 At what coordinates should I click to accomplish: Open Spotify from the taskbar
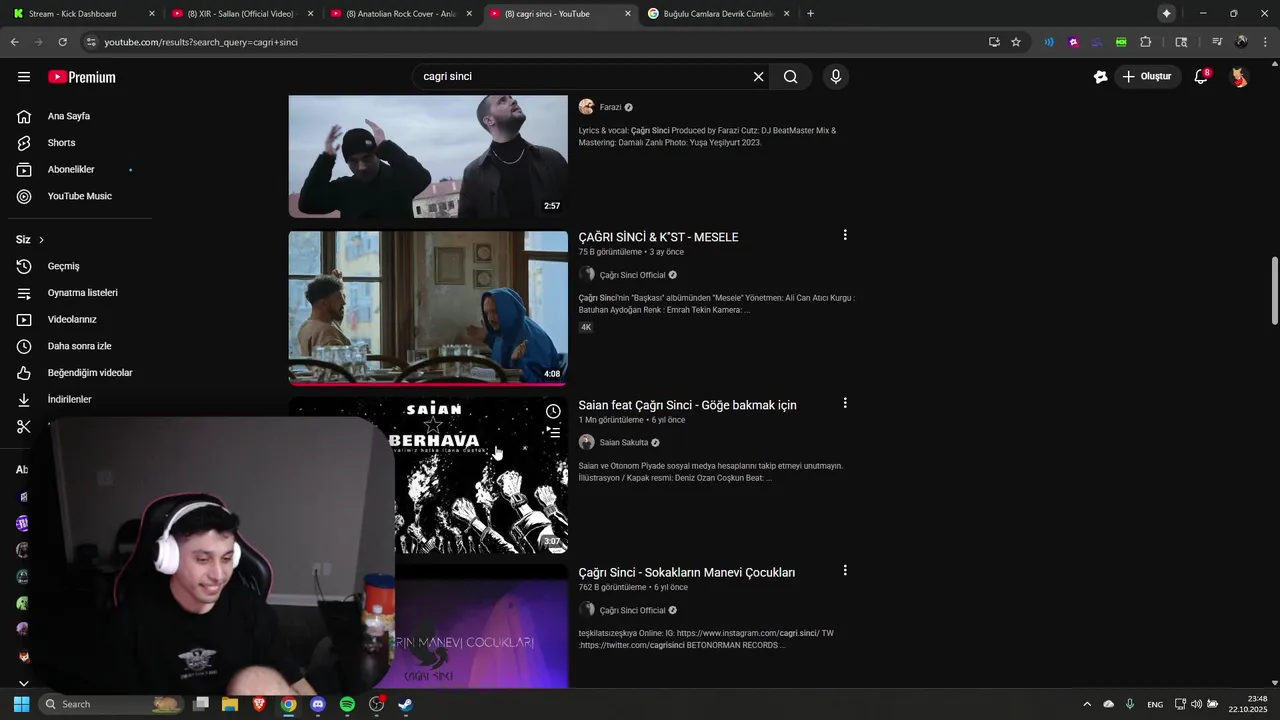347,704
